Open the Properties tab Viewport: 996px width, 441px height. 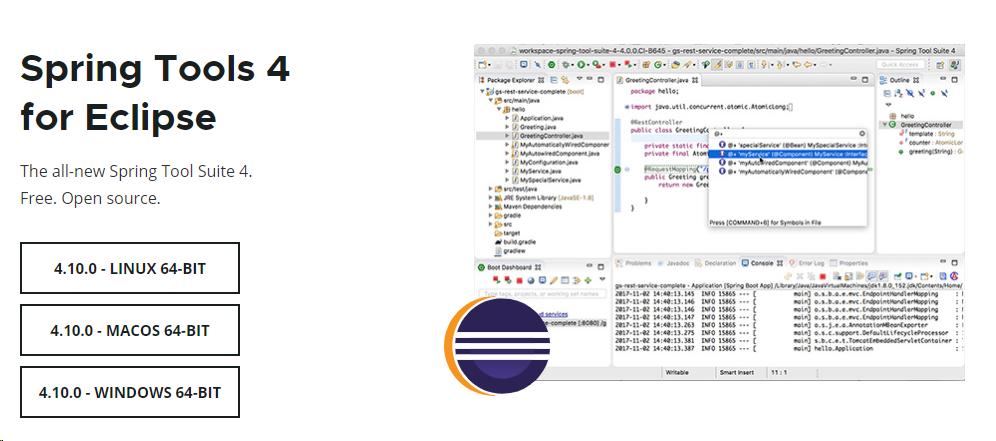tap(848, 263)
